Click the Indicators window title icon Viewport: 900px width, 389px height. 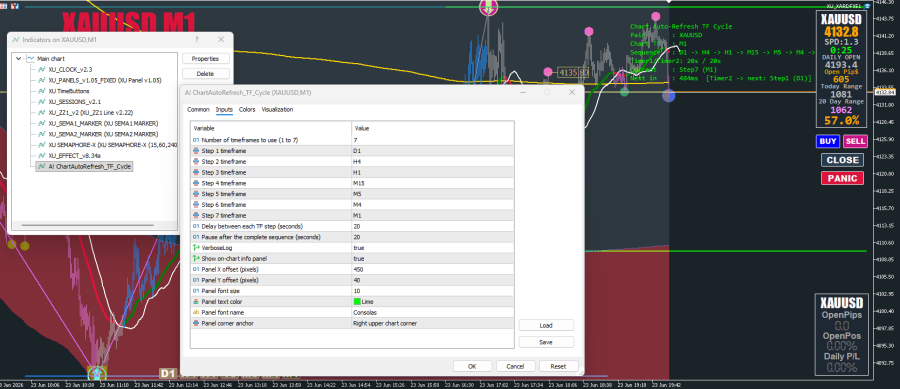(x=15, y=40)
